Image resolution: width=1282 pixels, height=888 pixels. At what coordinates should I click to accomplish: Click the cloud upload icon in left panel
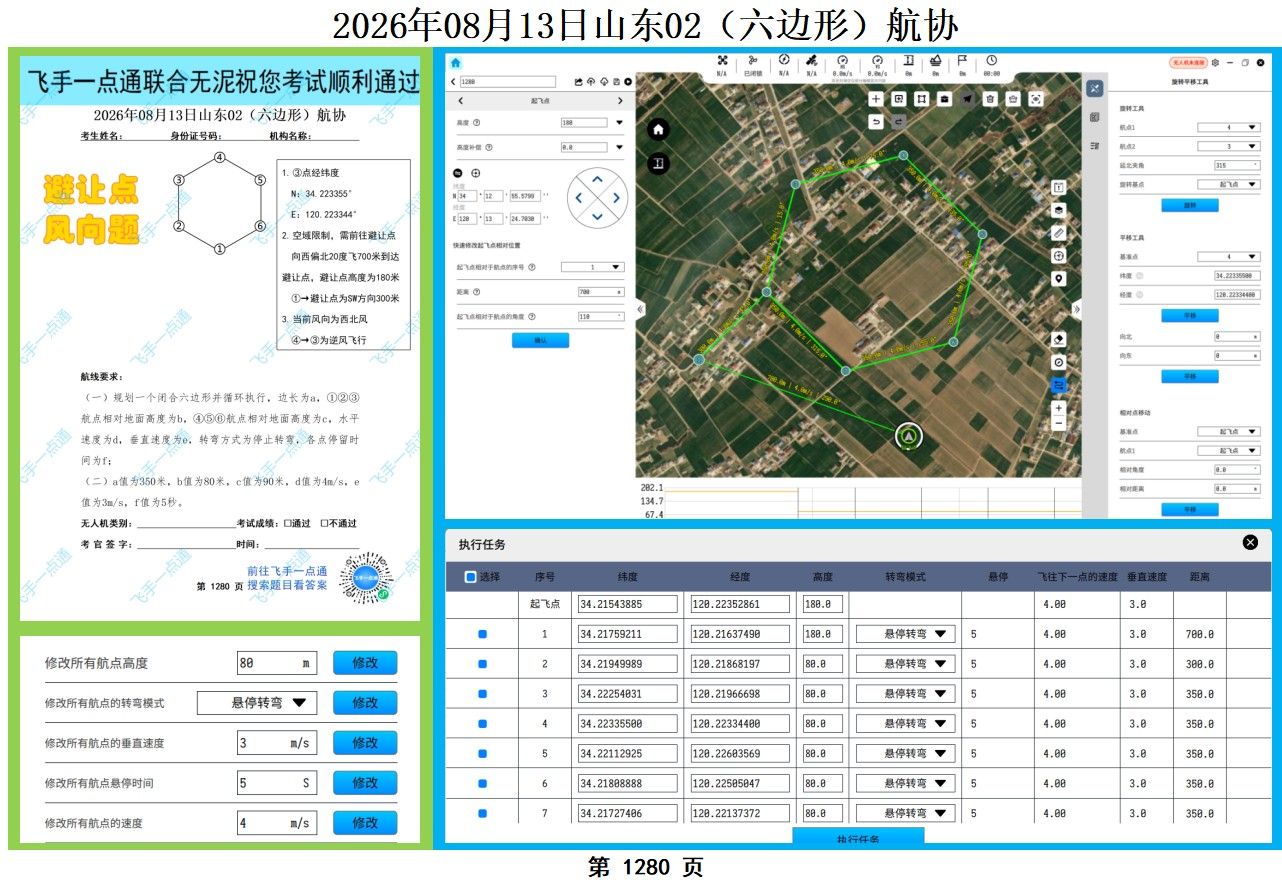coord(591,82)
